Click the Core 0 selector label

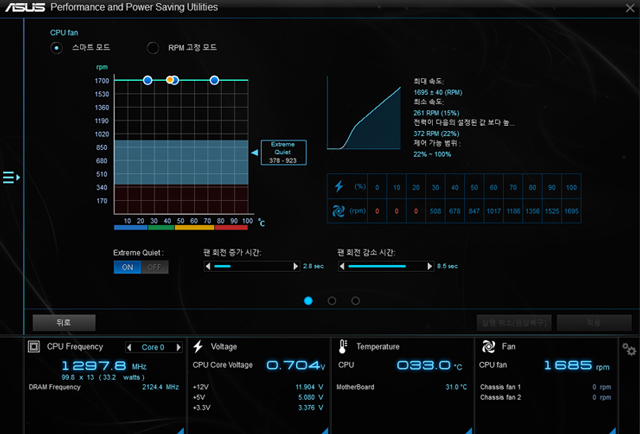[x=153, y=347]
